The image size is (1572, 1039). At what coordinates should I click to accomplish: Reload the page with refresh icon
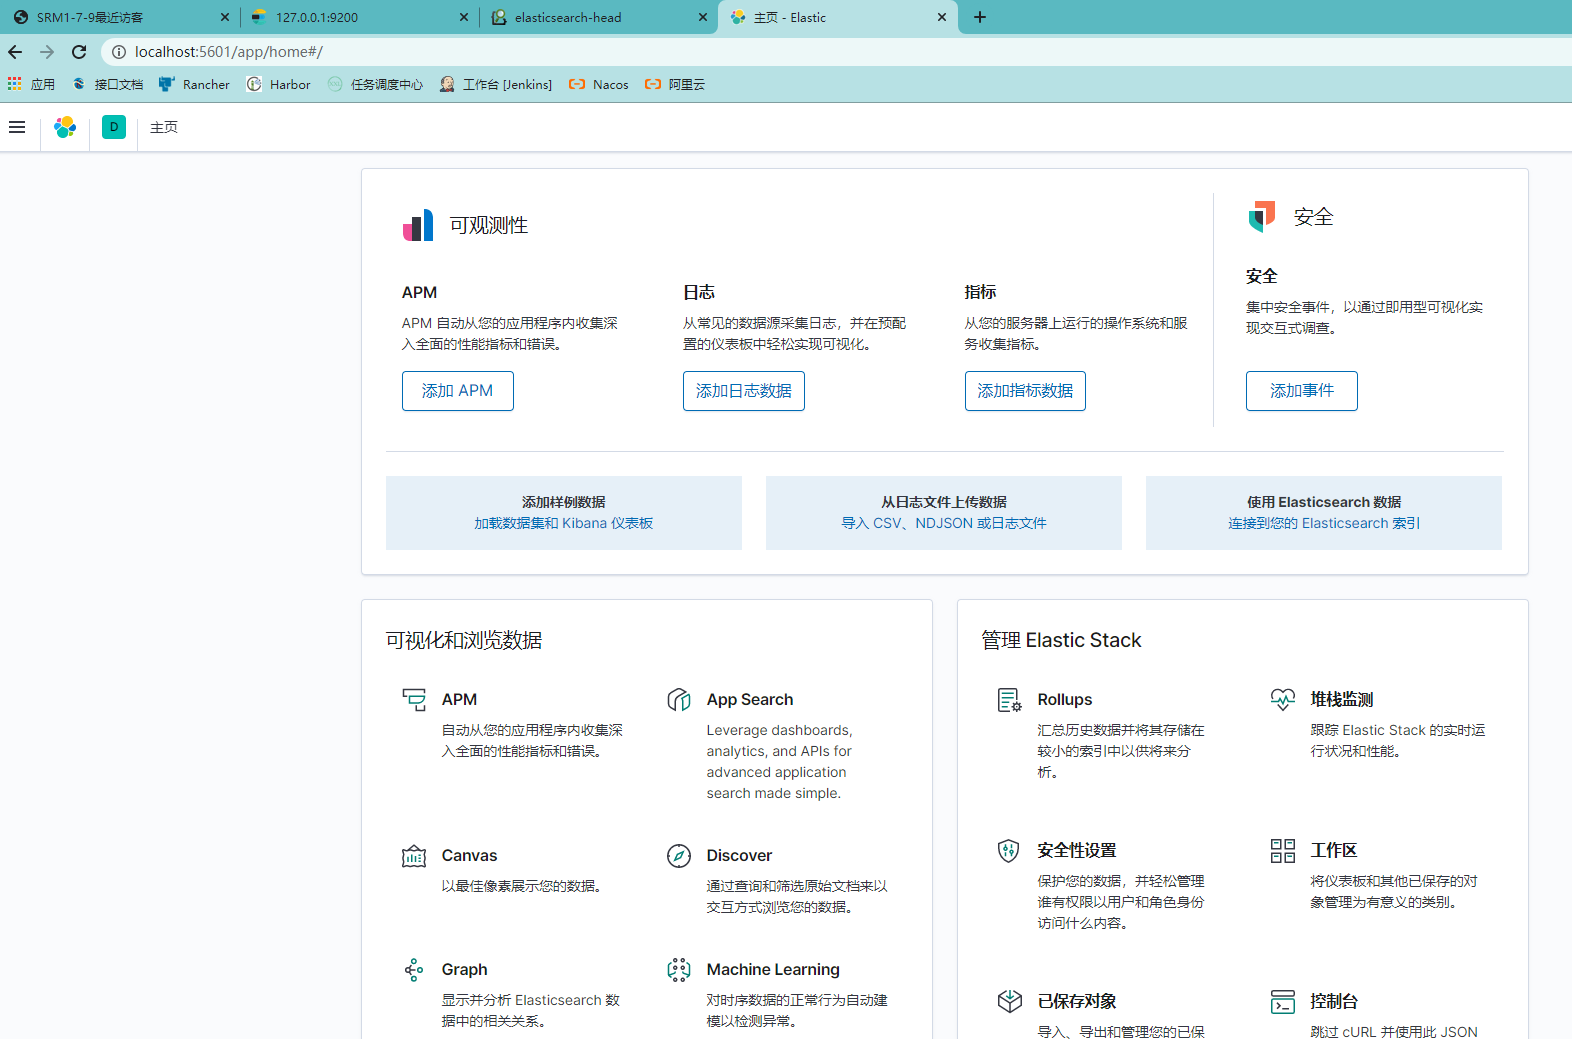pos(79,52)
